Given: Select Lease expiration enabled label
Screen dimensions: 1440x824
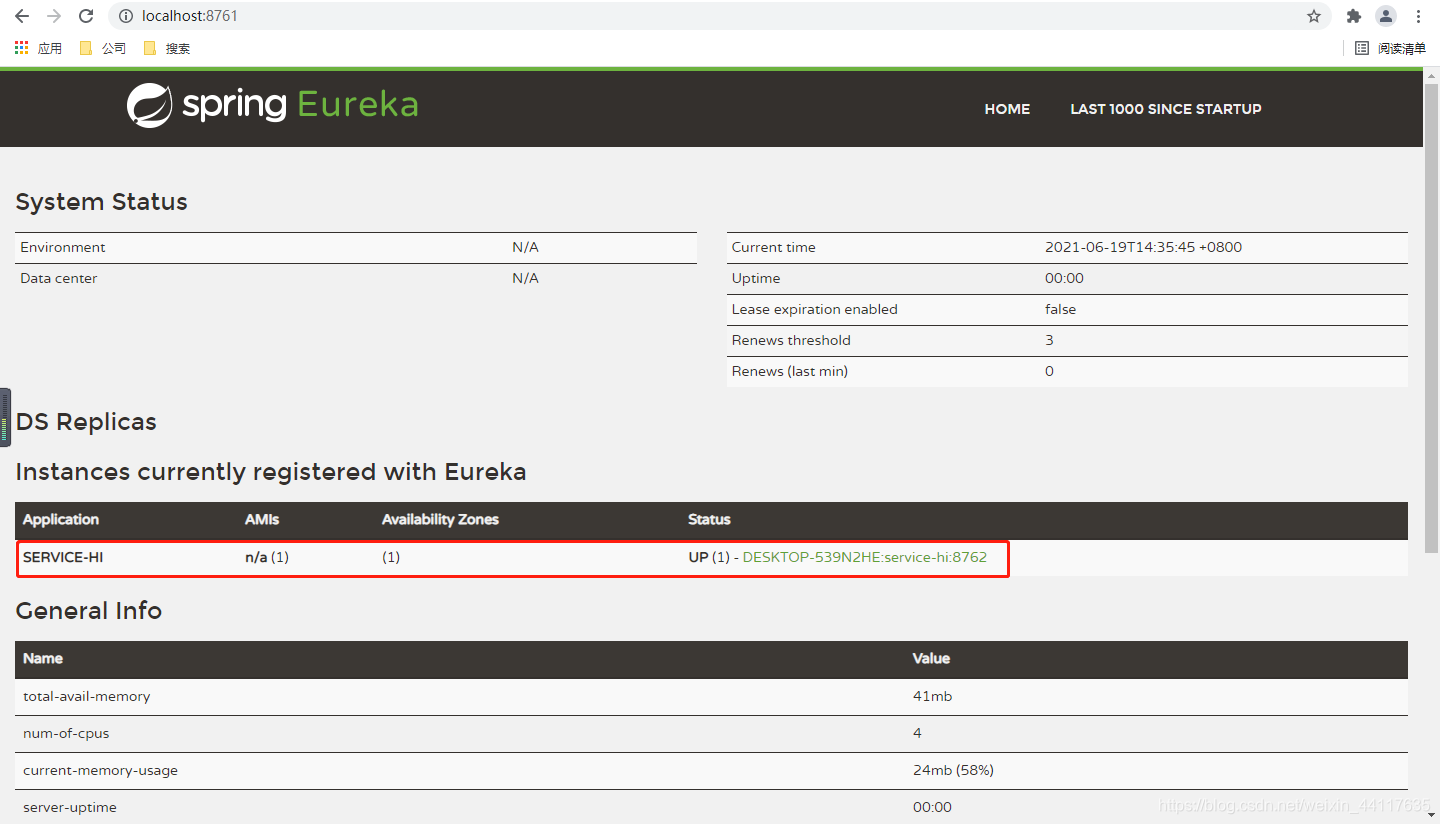Looking at the screenshot, I should [815, 309].
